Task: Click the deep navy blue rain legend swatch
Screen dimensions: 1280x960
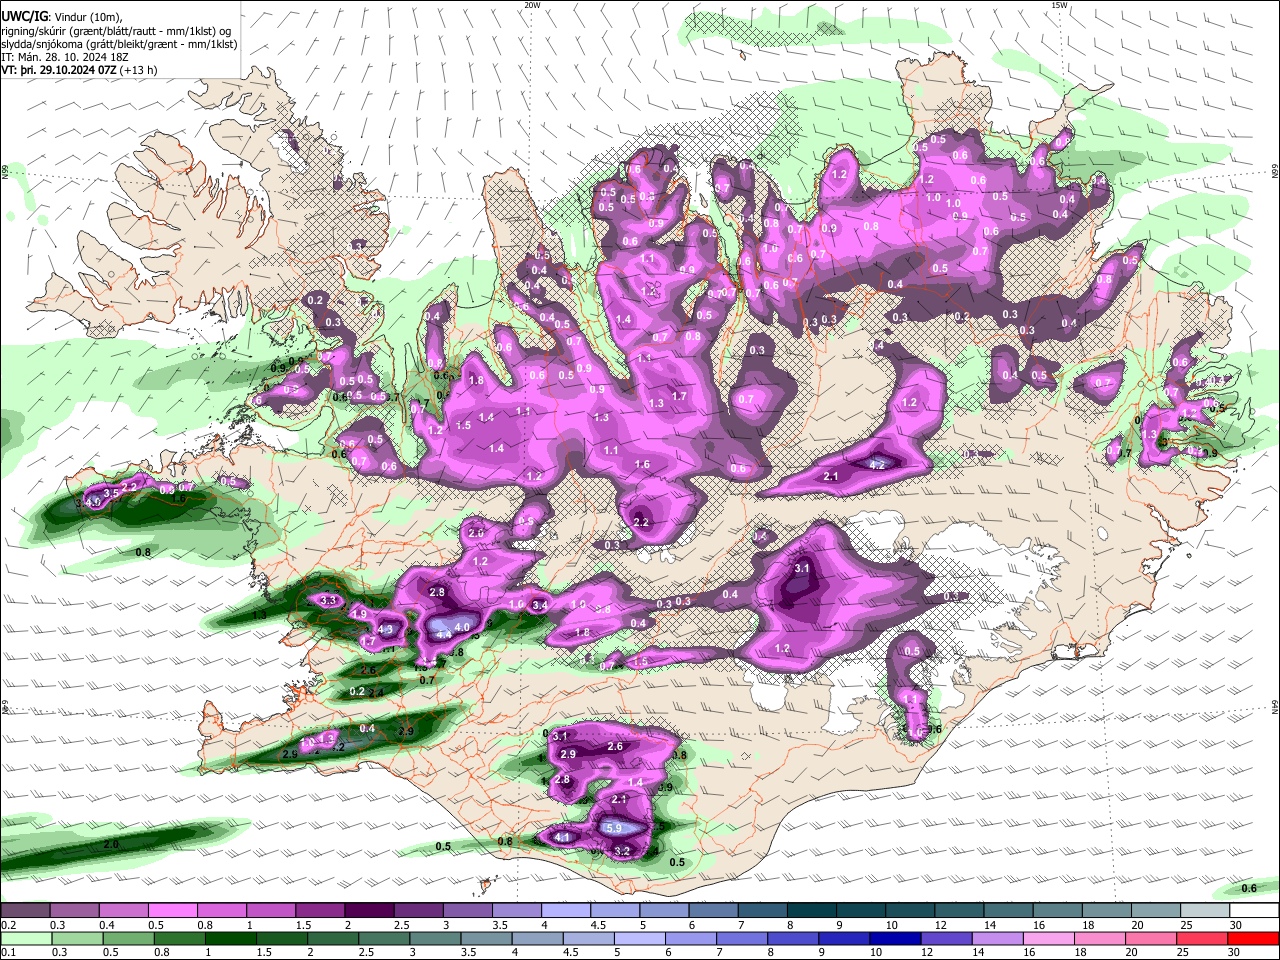Action: click(895, 938)
